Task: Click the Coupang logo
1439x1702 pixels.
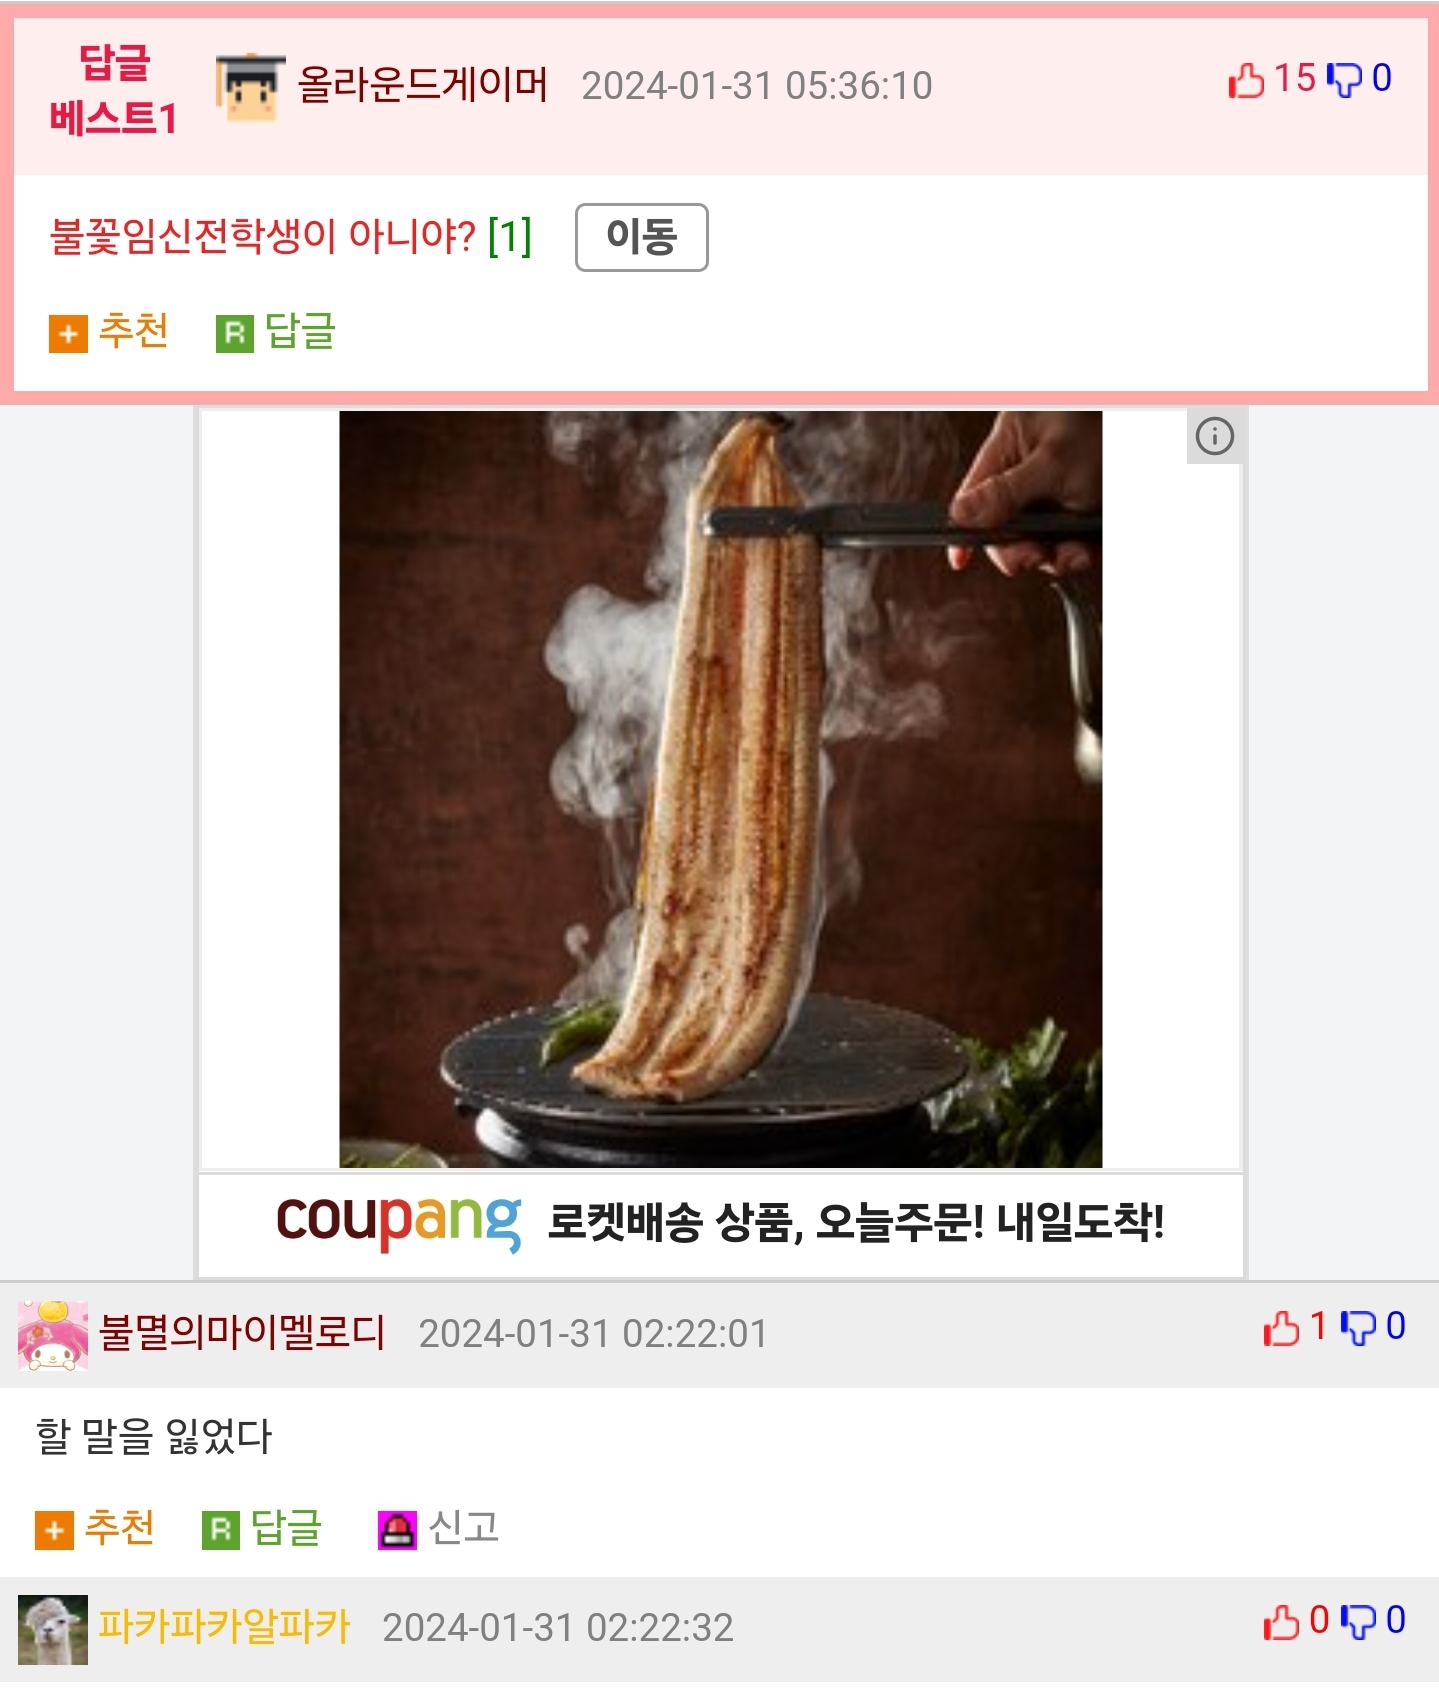Action: (x=399, y=1222)
